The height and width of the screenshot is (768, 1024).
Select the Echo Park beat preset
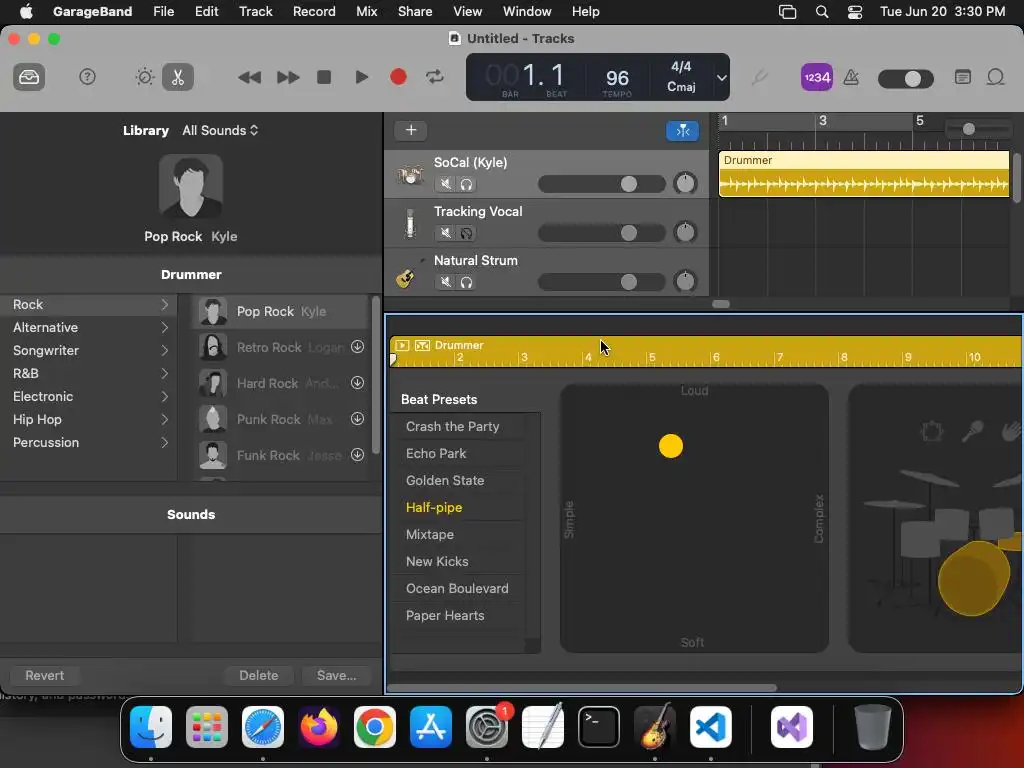click(x=436, y=453)
